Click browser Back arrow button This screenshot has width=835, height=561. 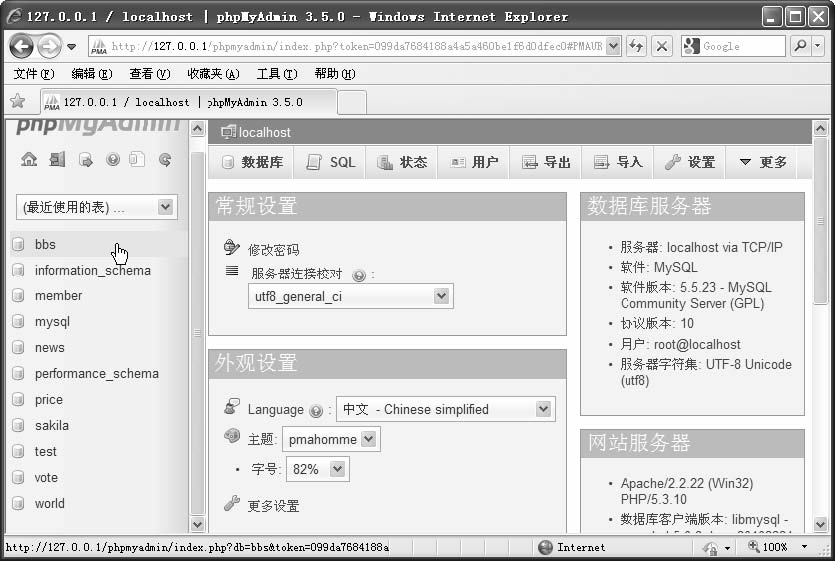pos(22,46)
